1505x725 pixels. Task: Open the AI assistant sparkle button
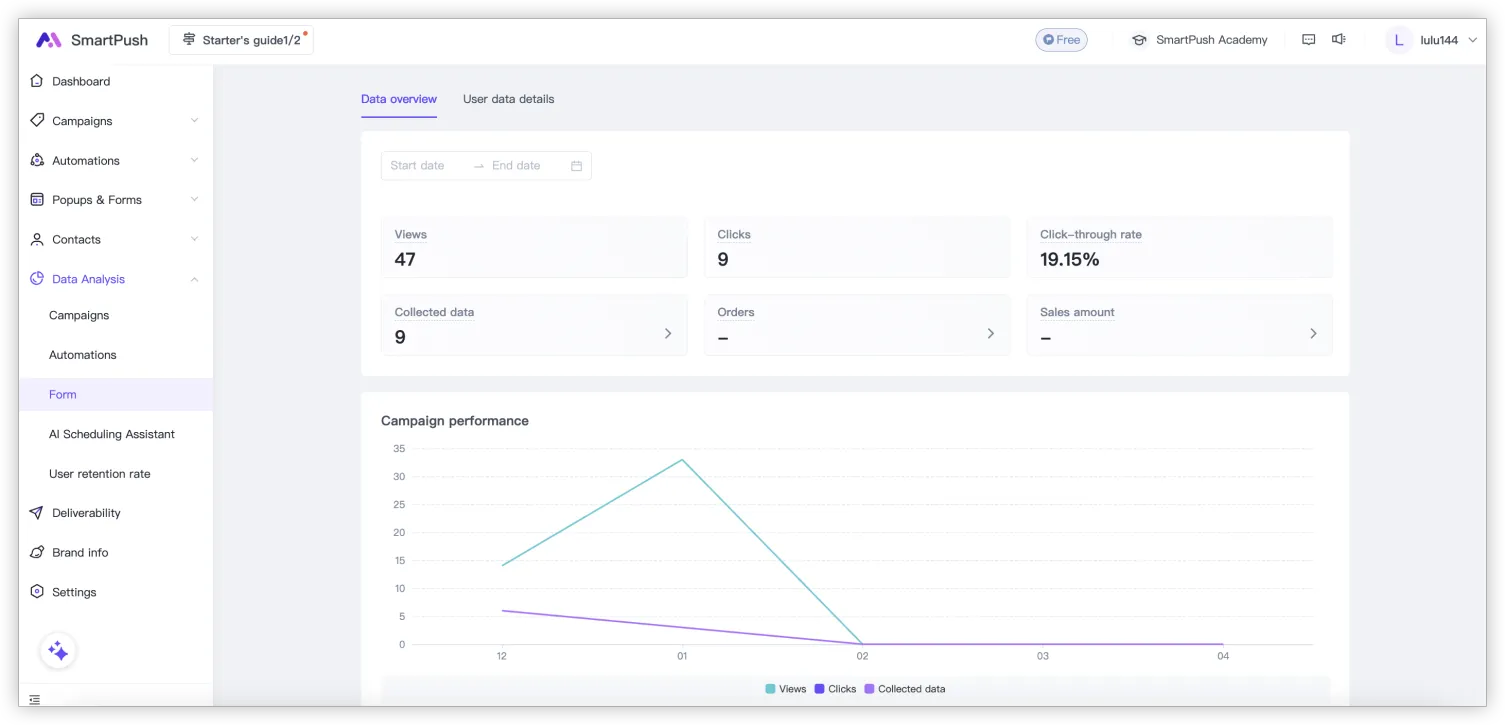coord(58,651)
